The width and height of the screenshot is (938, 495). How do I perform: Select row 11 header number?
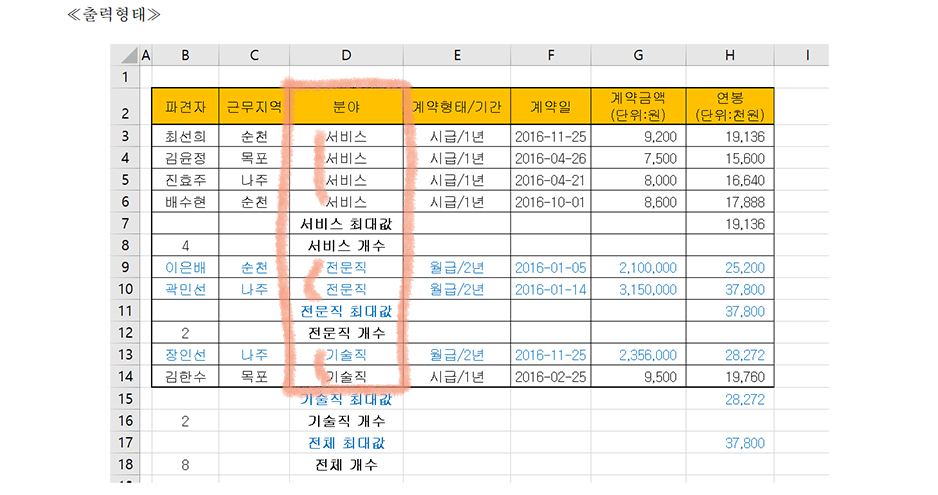(x=125, y=311)
